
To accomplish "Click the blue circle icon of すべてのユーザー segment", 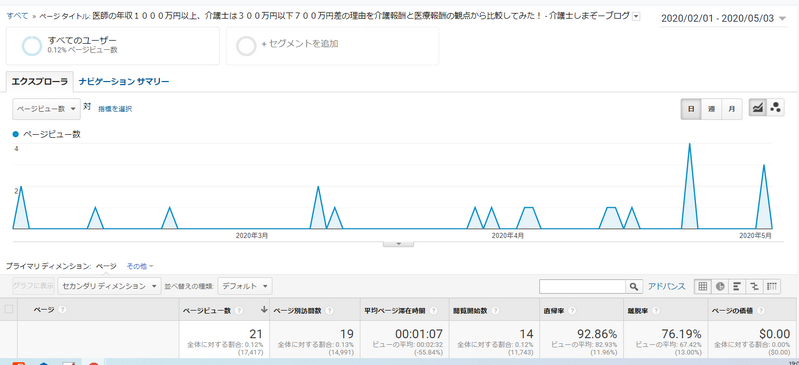I will [32, 45].
